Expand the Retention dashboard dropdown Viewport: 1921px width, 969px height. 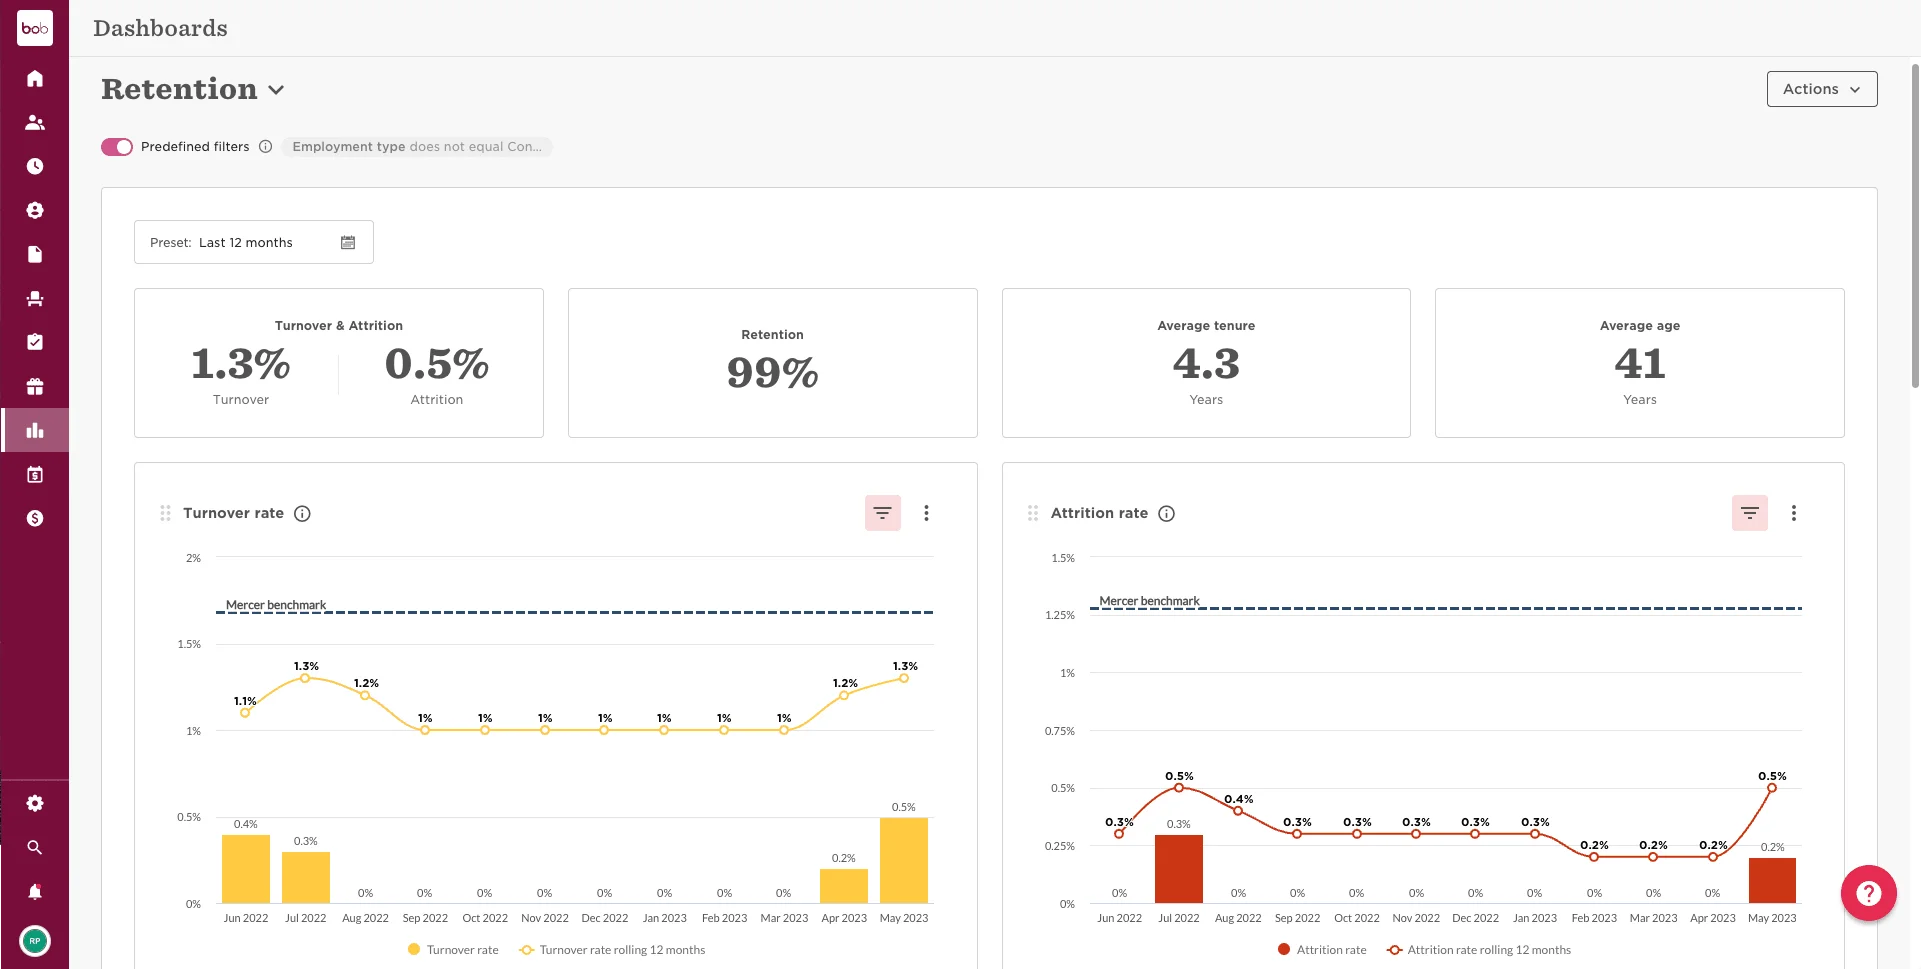277,90
